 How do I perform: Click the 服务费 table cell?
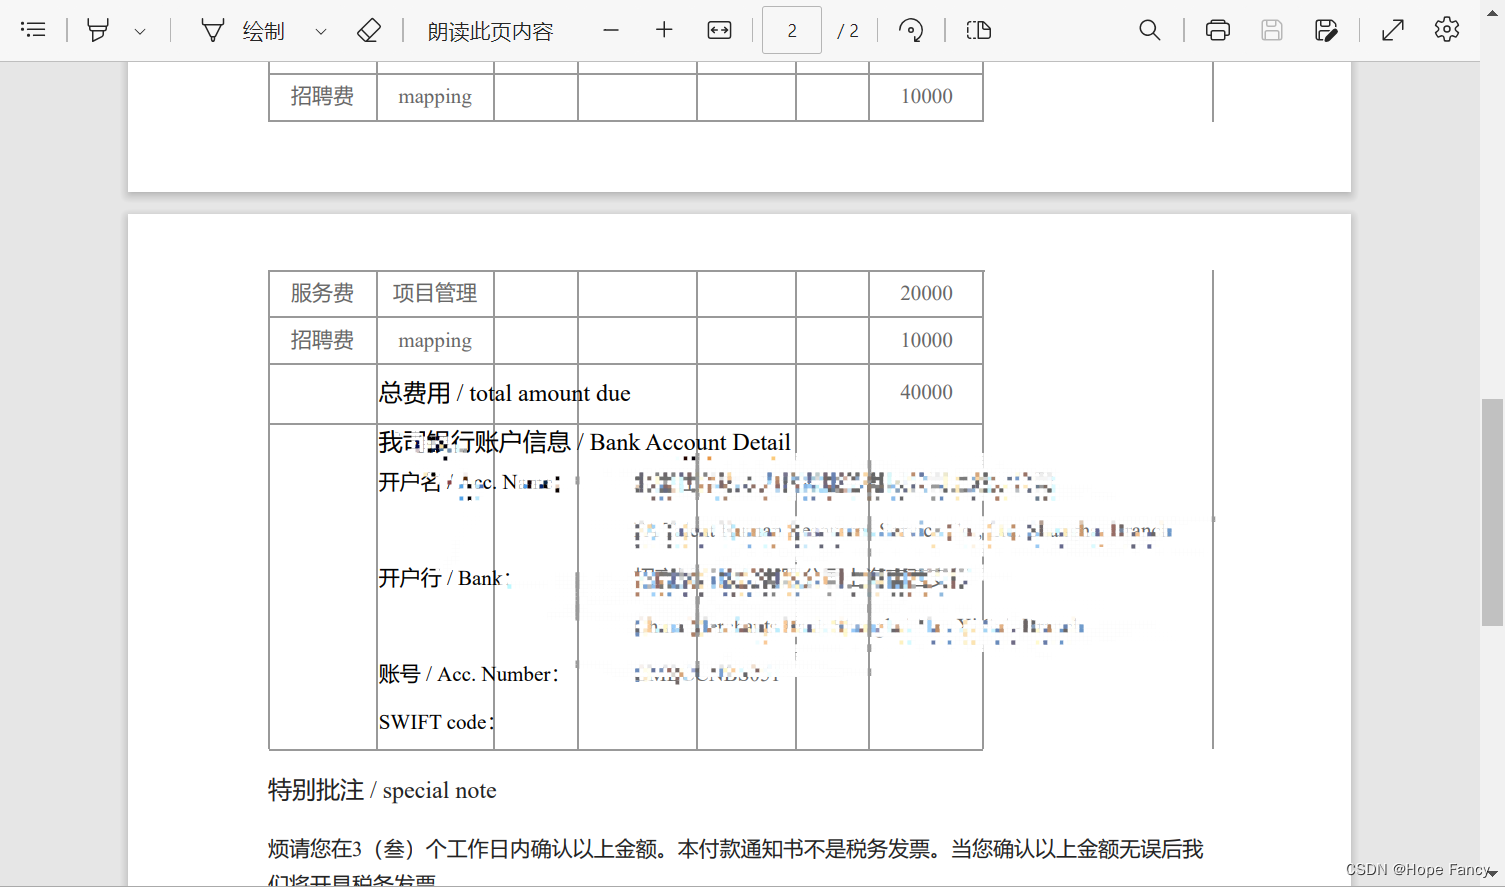322,293
